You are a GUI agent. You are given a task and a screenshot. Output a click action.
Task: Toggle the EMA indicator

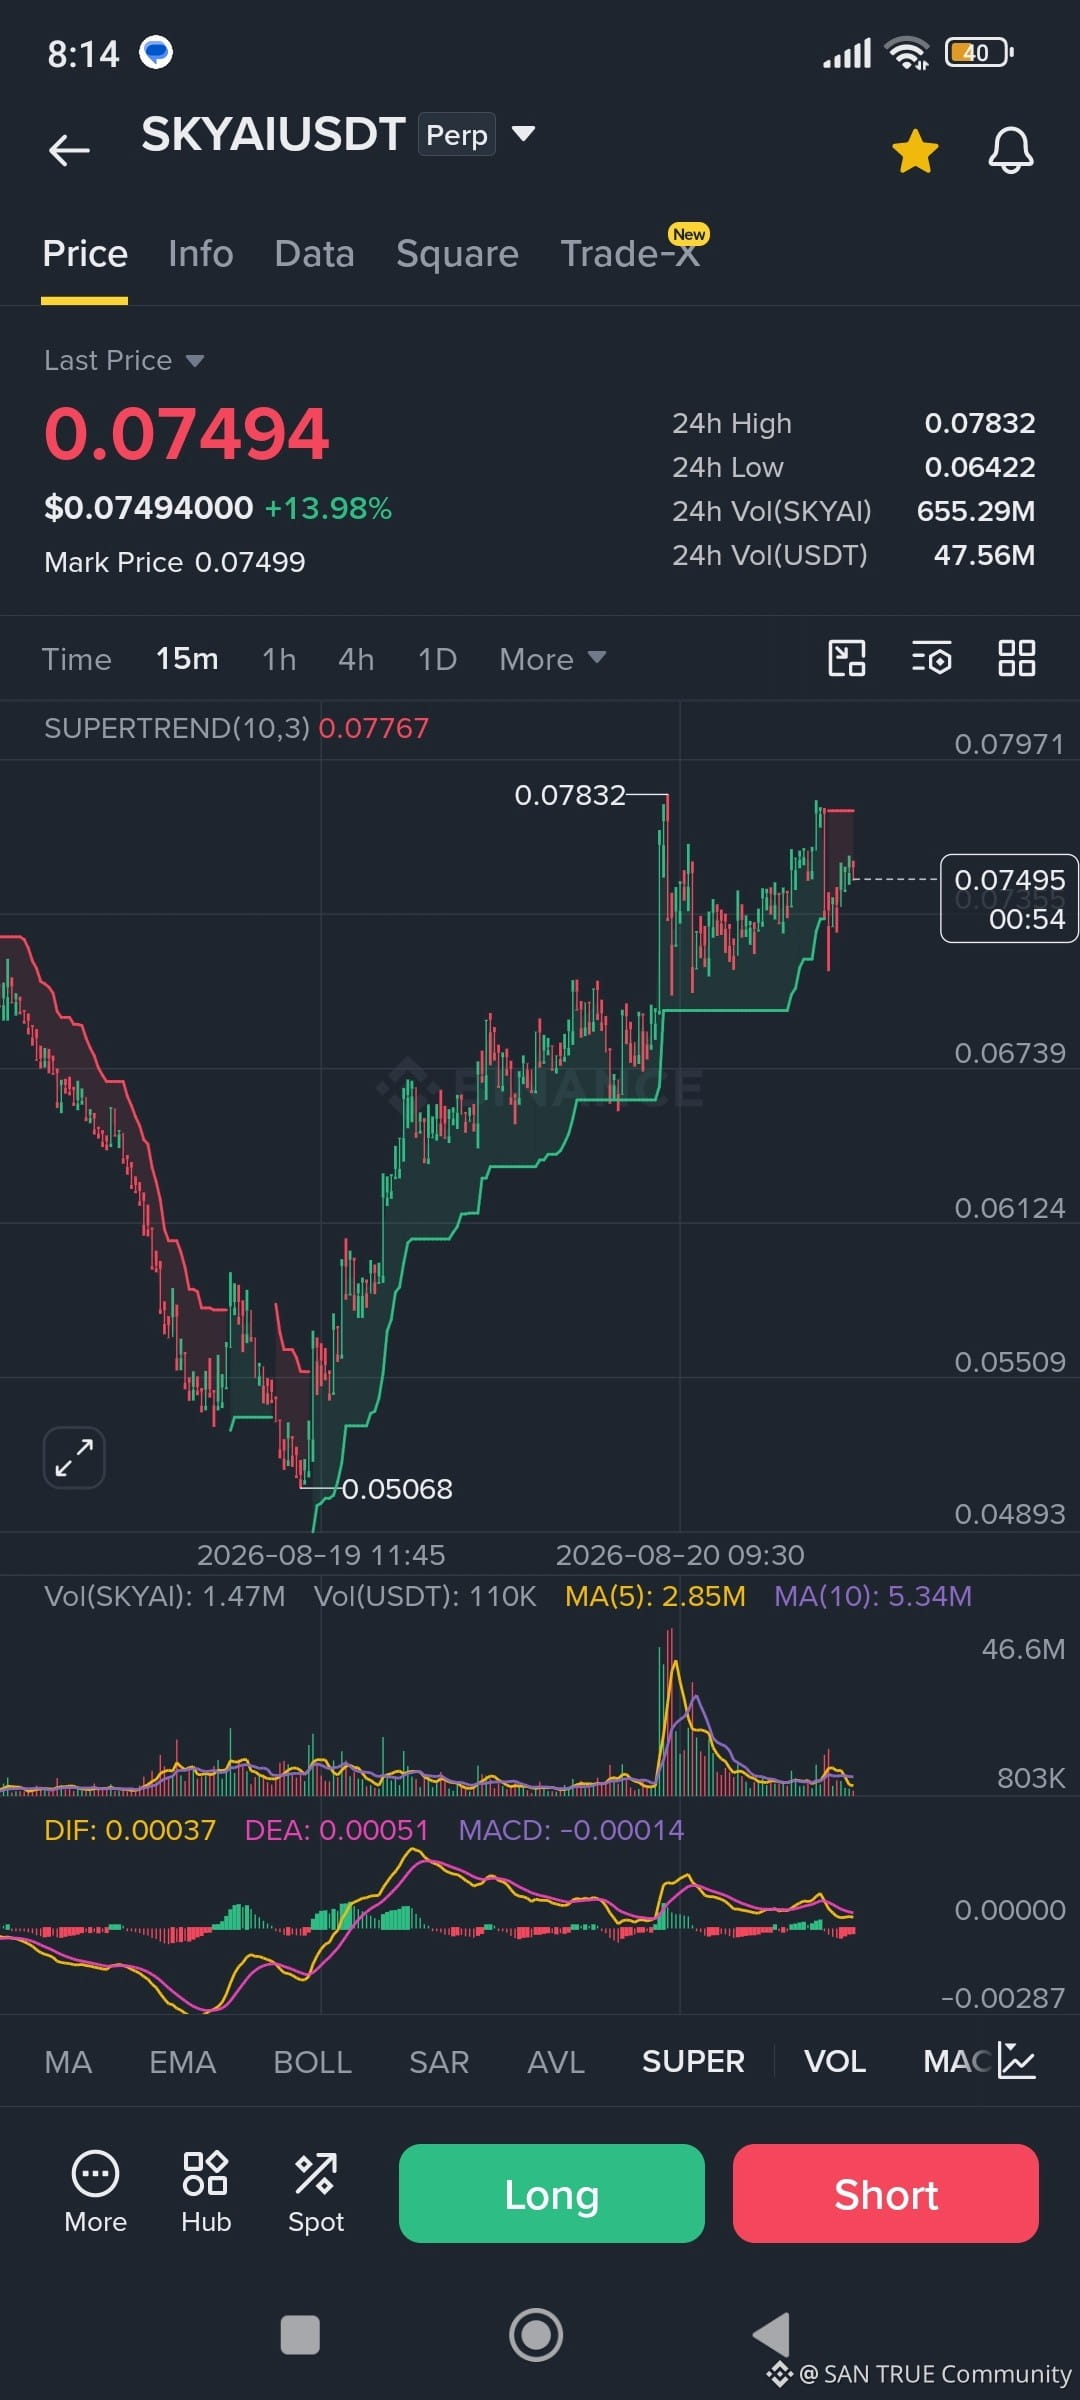tap(182, 2061)
